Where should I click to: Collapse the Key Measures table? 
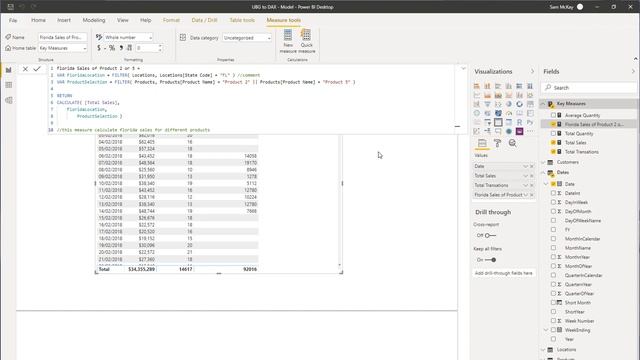point(543,104)
